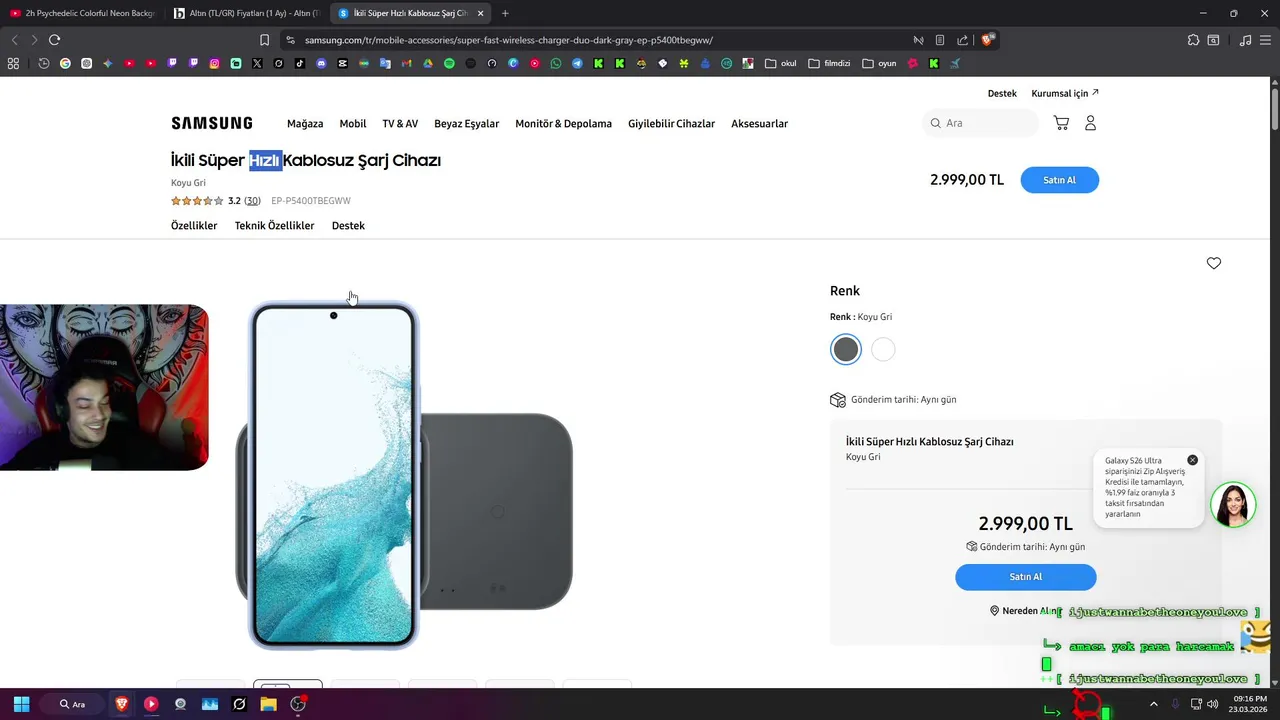The height and width of the screenshot is (720, 1280).
Task: Open the live chat assistant avatar
Action: [x=1233, y=505]
